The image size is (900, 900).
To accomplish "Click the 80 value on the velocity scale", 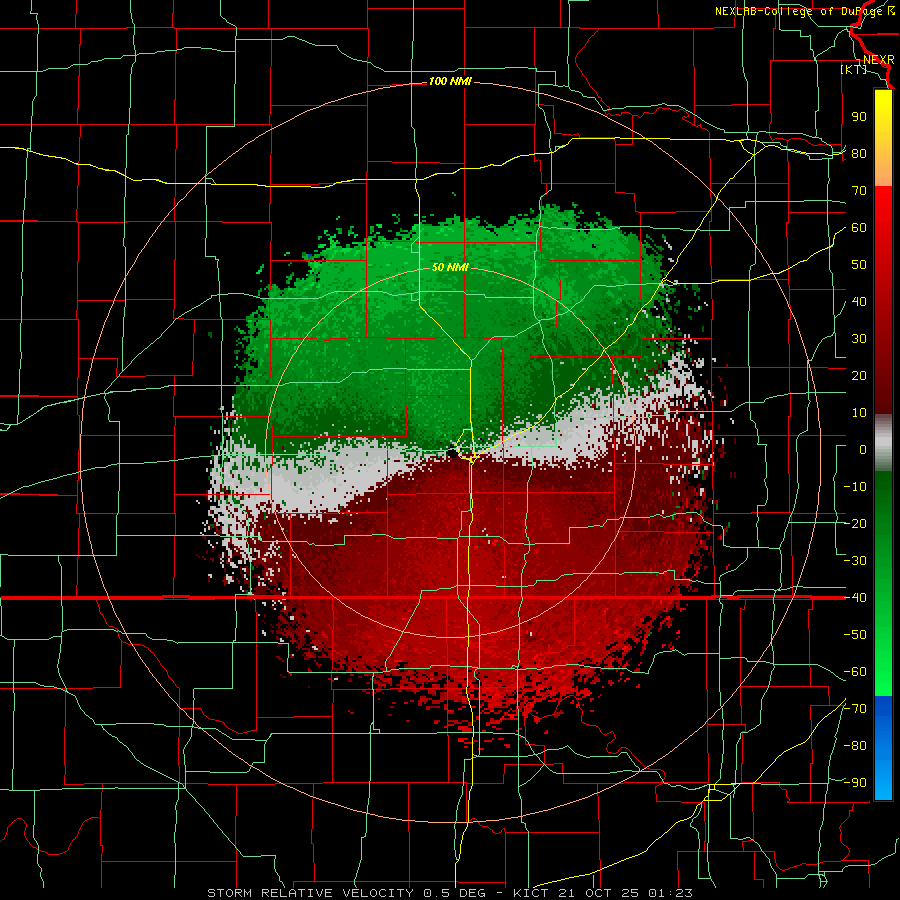I will [859, 154].
